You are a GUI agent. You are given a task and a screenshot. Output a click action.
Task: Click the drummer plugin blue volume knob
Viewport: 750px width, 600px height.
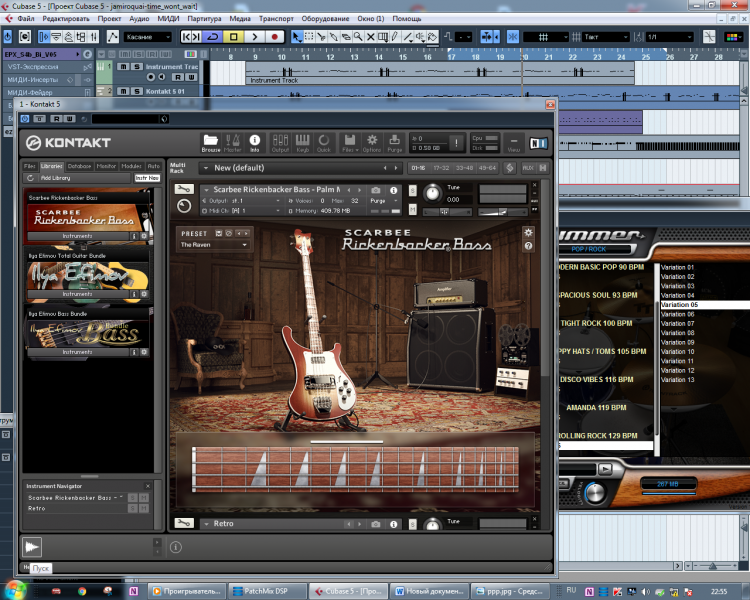[595, 493]
